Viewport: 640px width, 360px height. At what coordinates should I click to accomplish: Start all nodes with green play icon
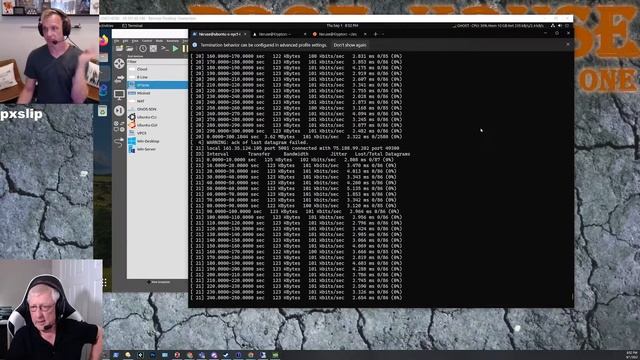[x=176, y=49]
